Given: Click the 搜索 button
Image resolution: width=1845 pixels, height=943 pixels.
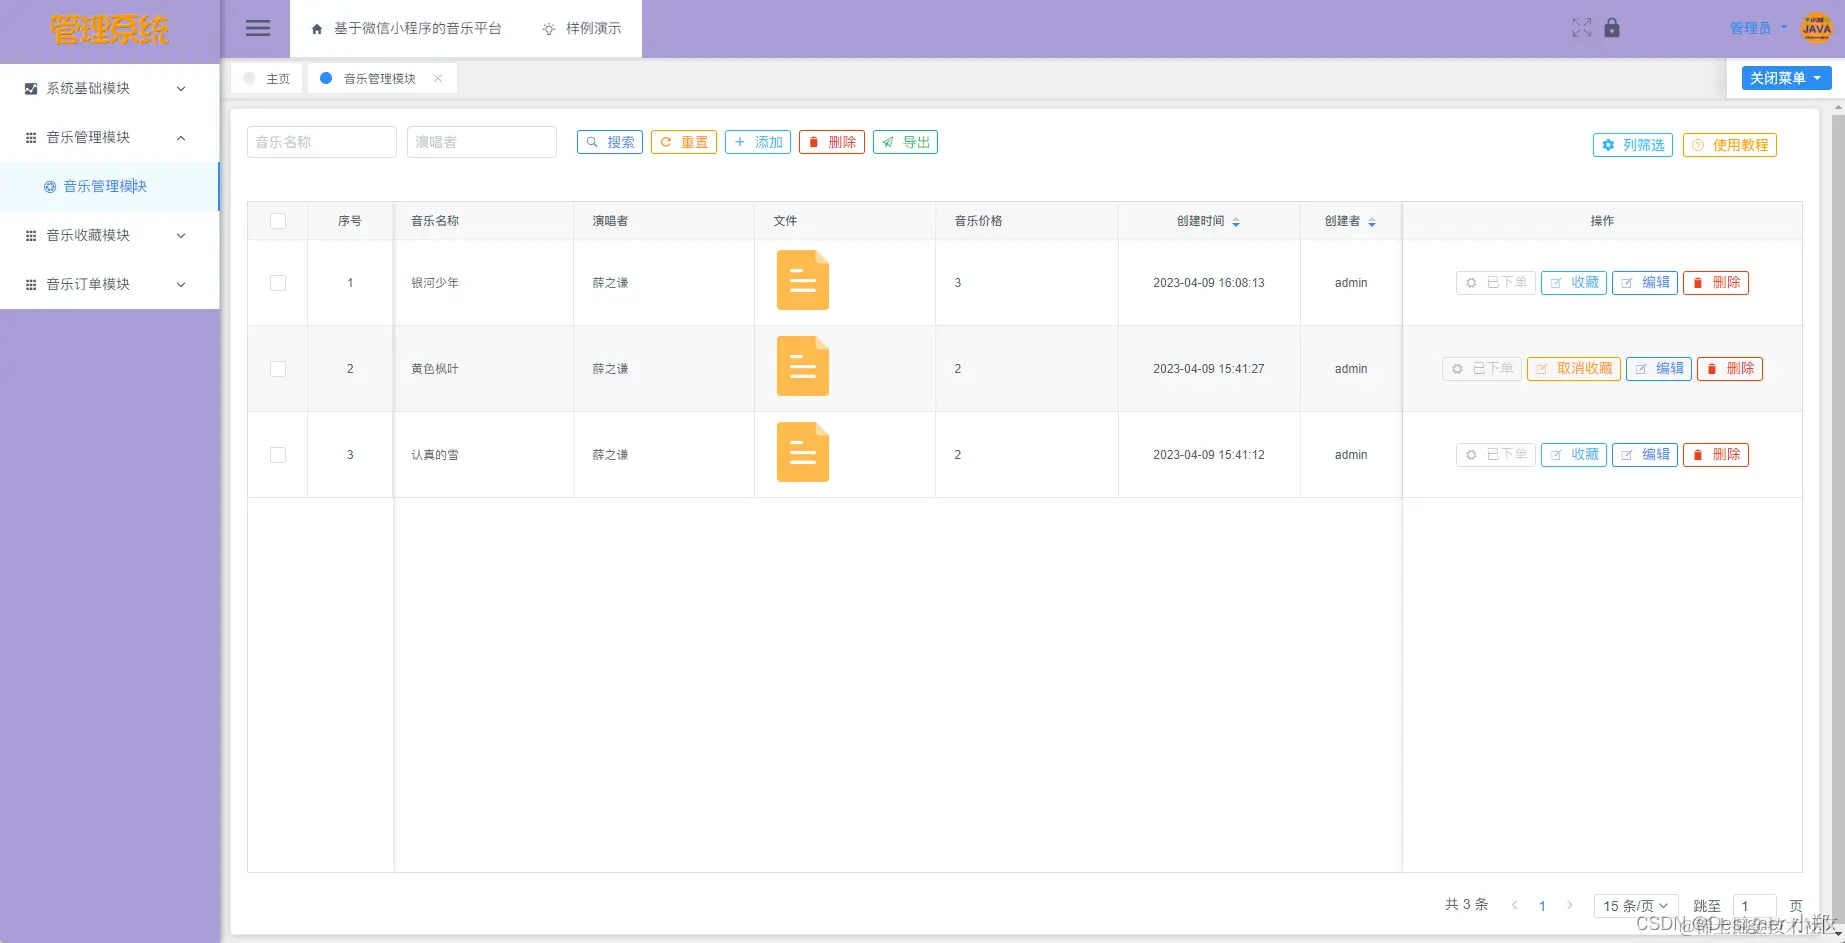Looking at the screenshot, I should click(610, 142).
